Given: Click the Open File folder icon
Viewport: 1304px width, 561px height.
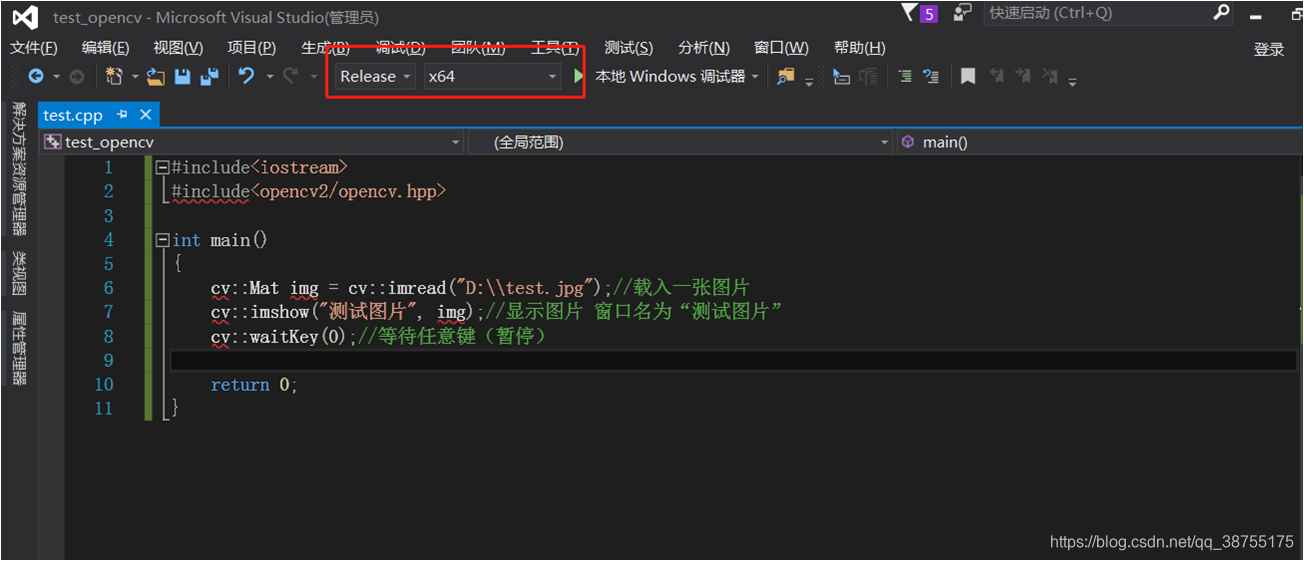Looking at the screenshot, I should pos(155,76).
